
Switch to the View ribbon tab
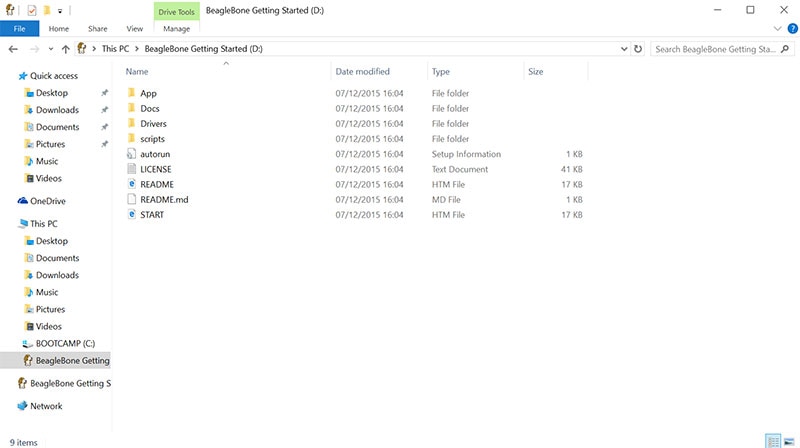[134, 29]
